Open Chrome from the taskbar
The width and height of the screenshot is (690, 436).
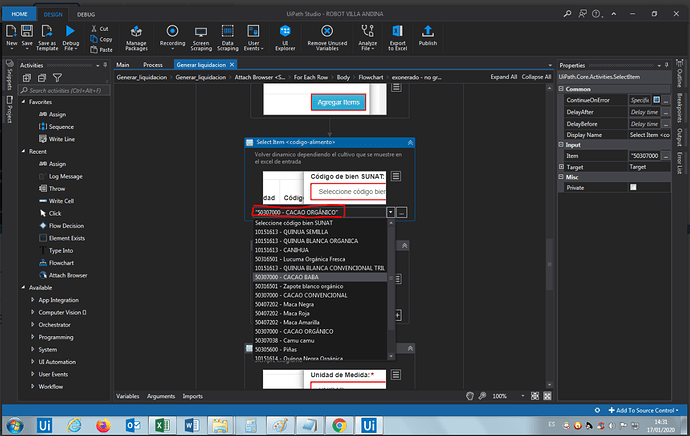339,425
